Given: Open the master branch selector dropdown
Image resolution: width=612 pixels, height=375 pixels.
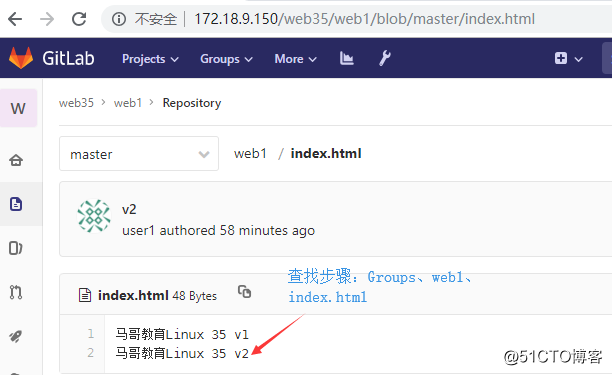Looking at the screenshot, I should tap(139, 154).
